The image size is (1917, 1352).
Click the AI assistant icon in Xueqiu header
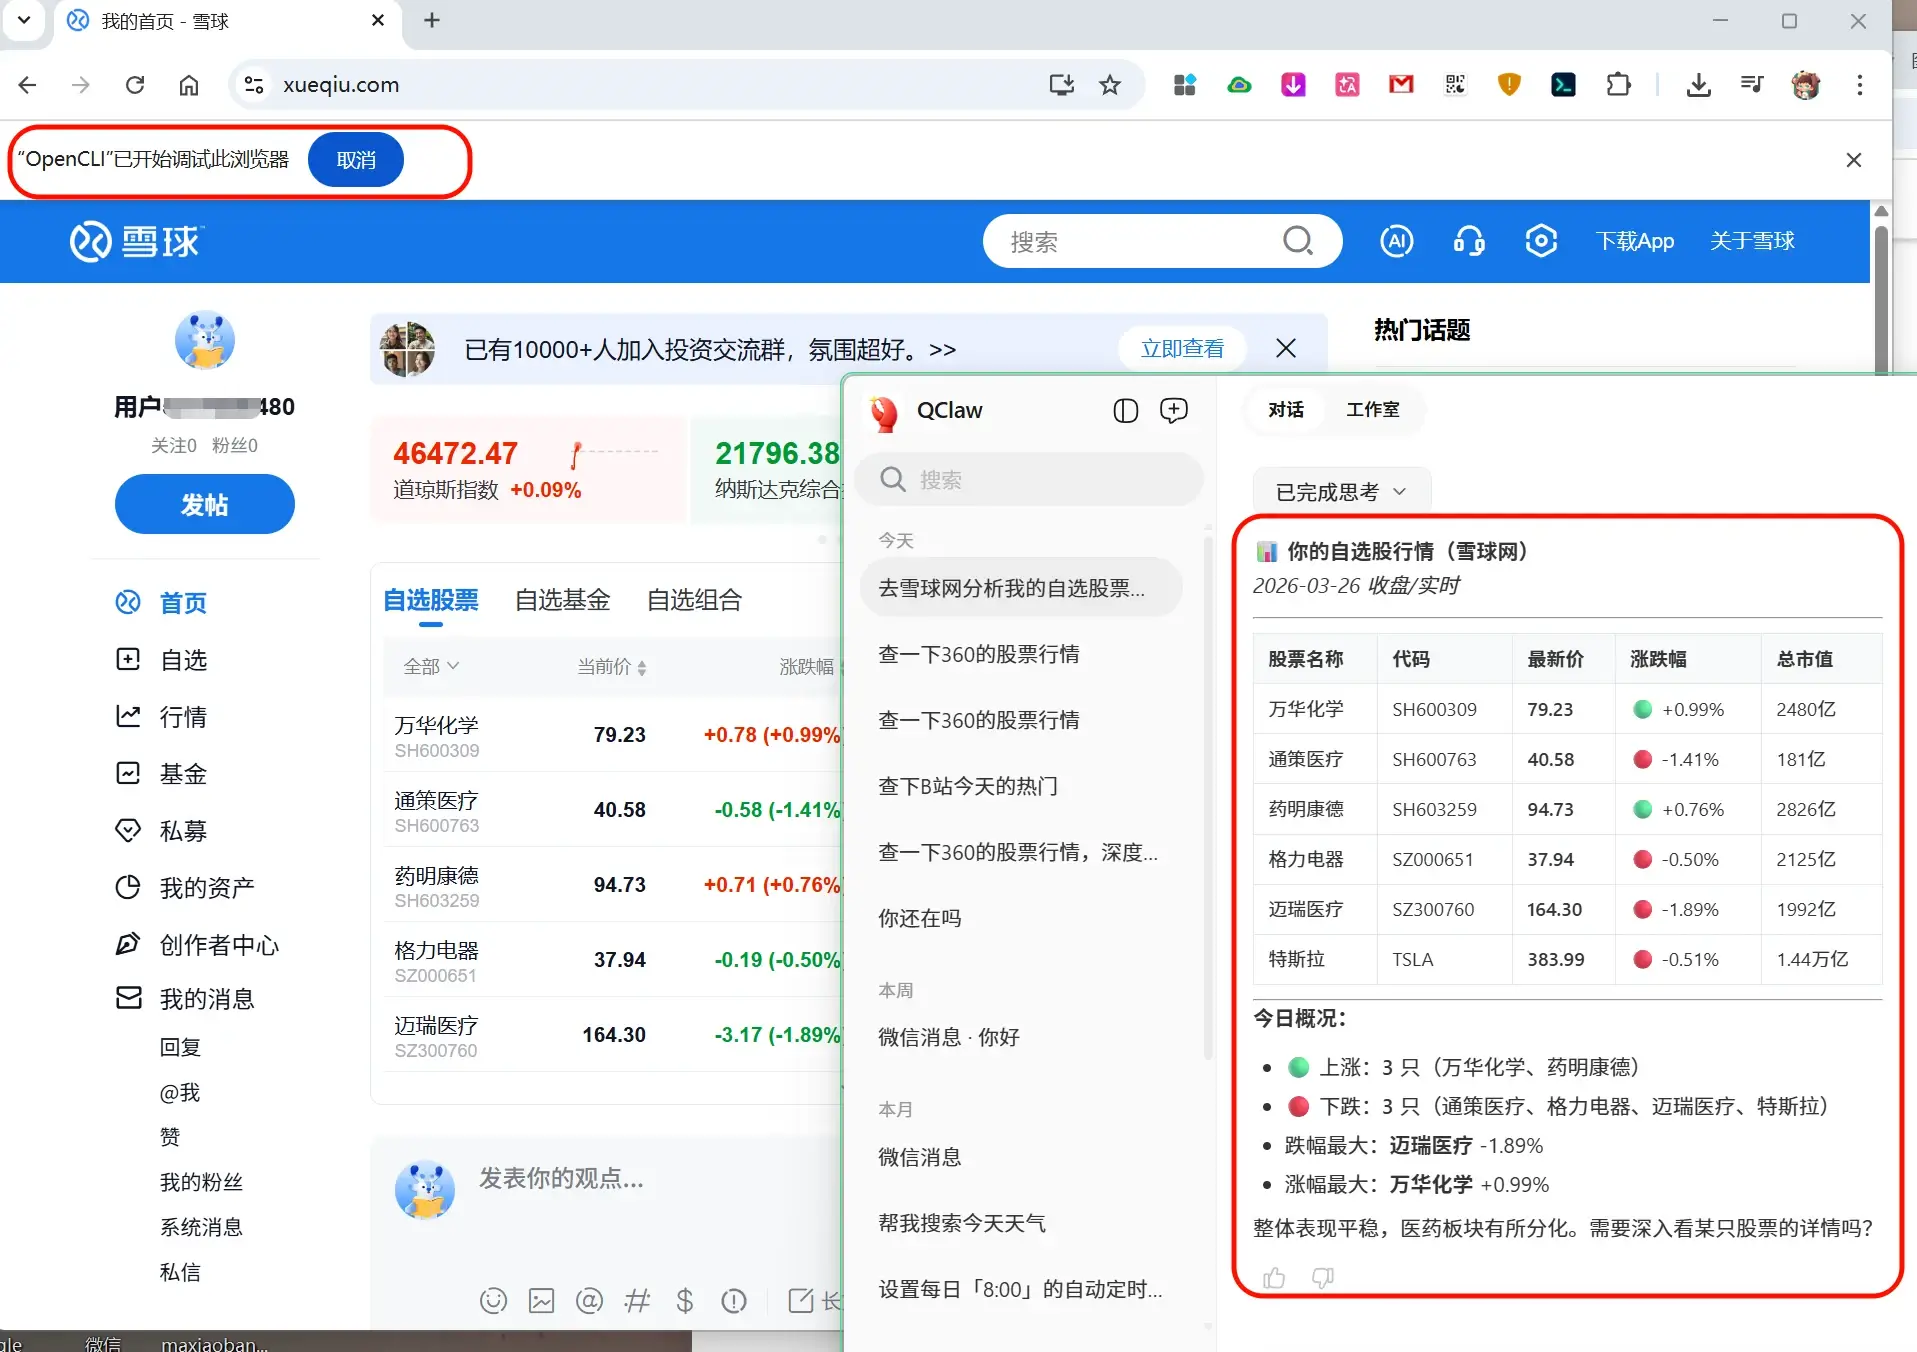1396,241
